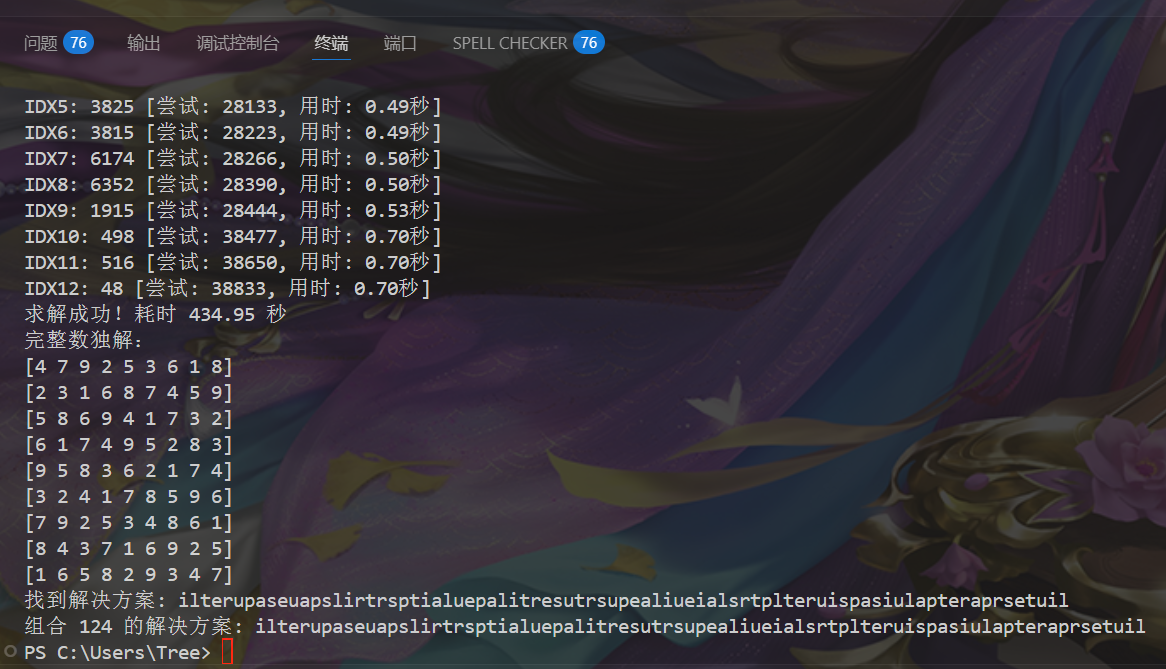Open the 输出 panel tab
The width and height of the screenshot is (1166, 669).
(x=144, y=43)
